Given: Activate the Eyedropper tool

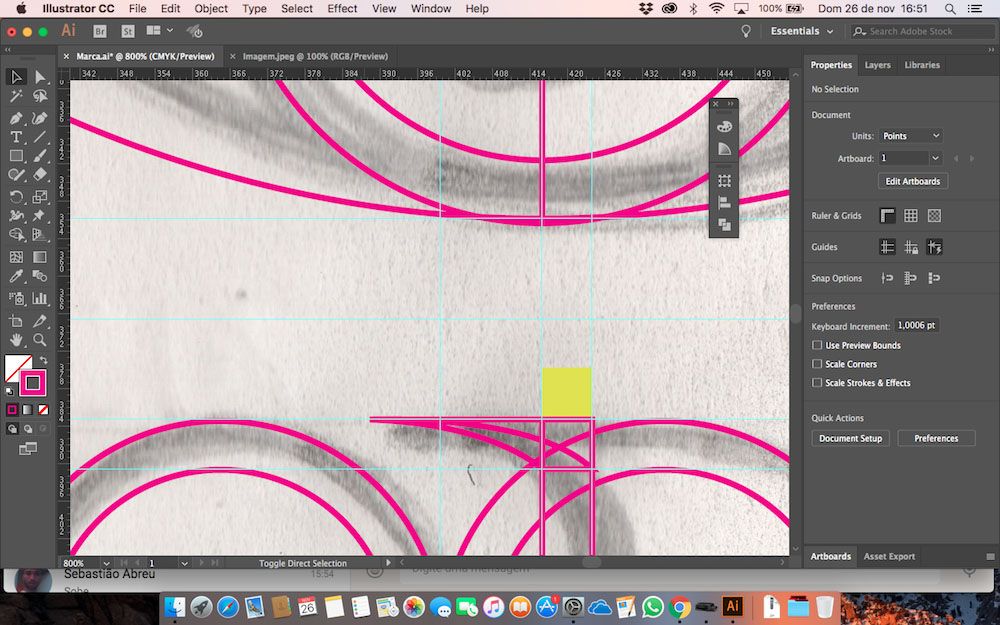Looking at the screenshot, I should tap(16, 277).
